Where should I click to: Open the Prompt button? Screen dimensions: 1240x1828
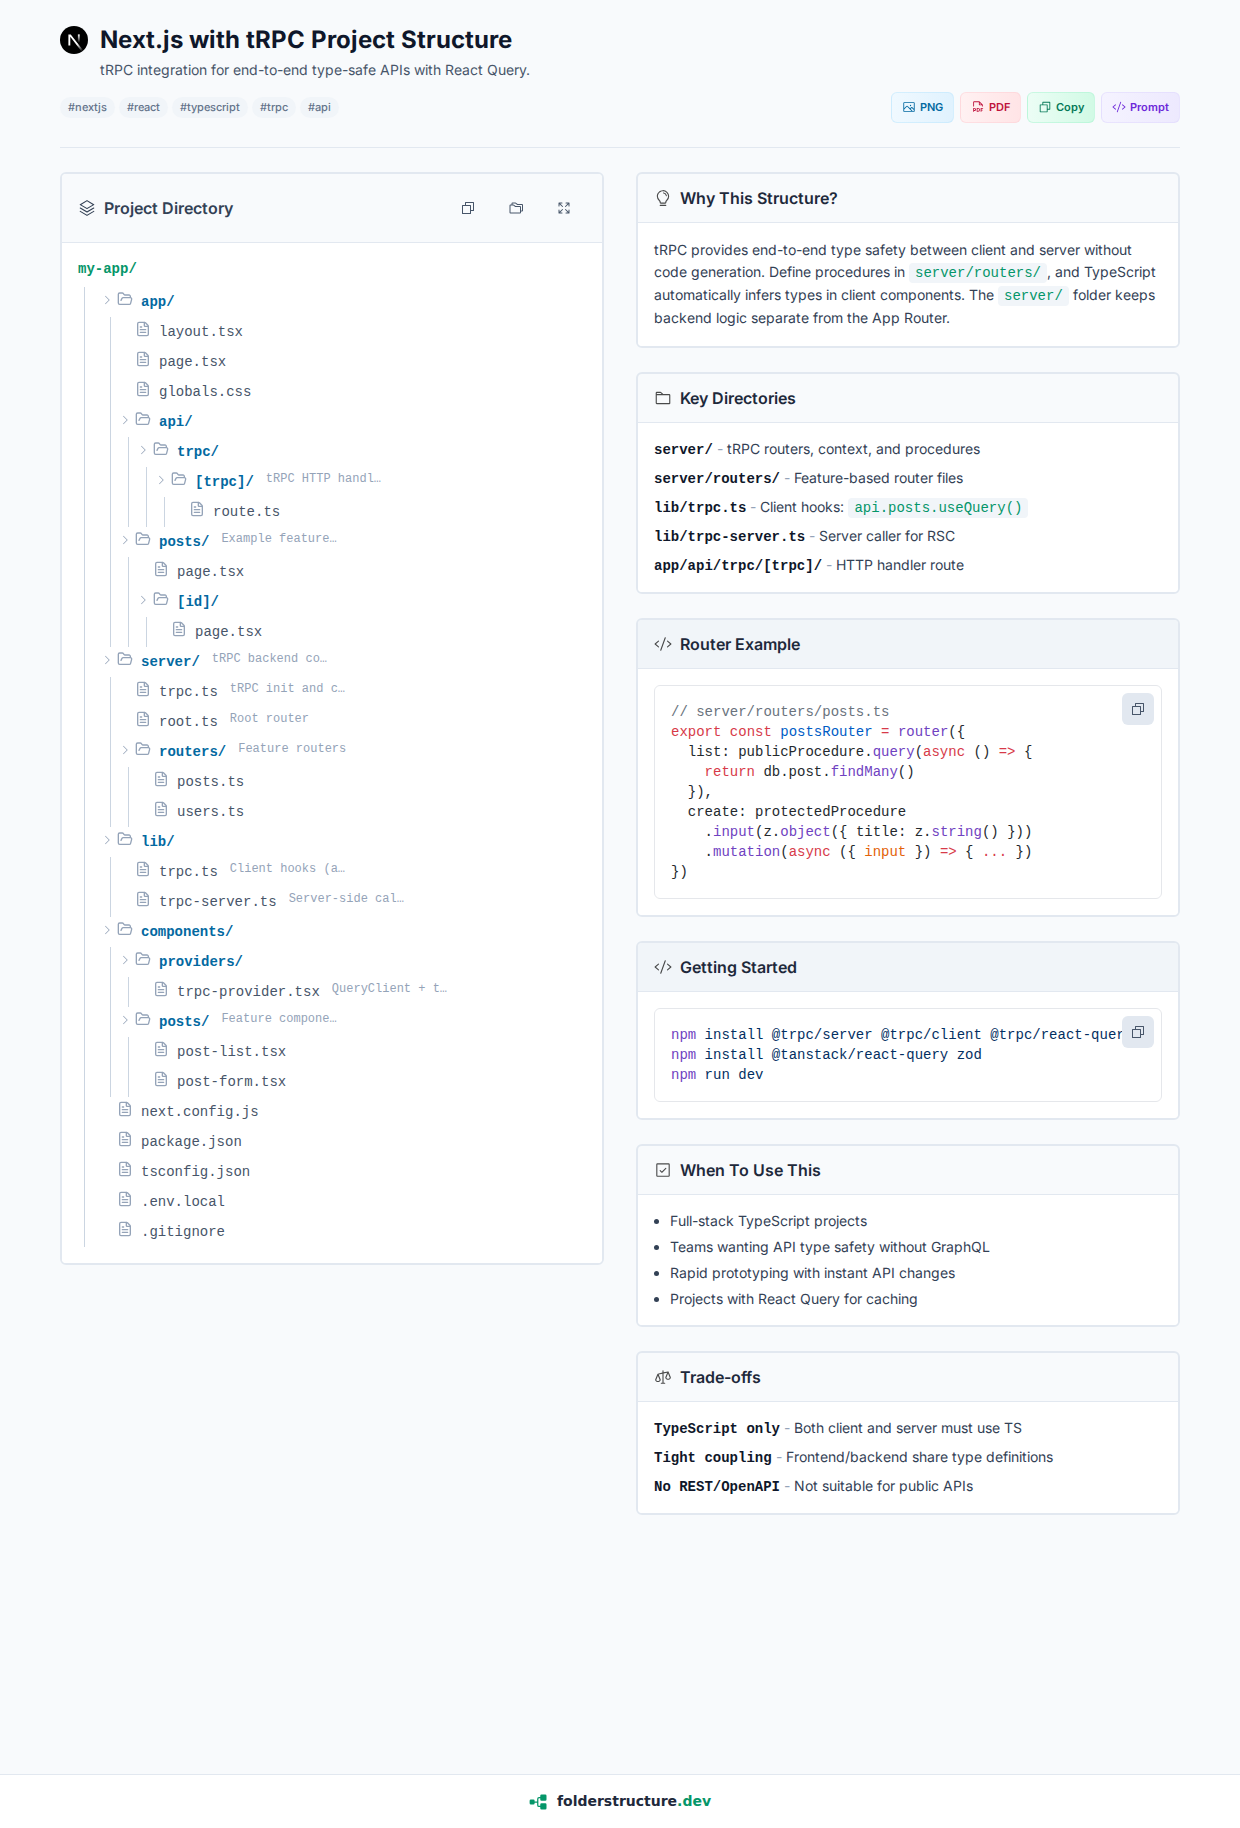(x=1140, y=107)
